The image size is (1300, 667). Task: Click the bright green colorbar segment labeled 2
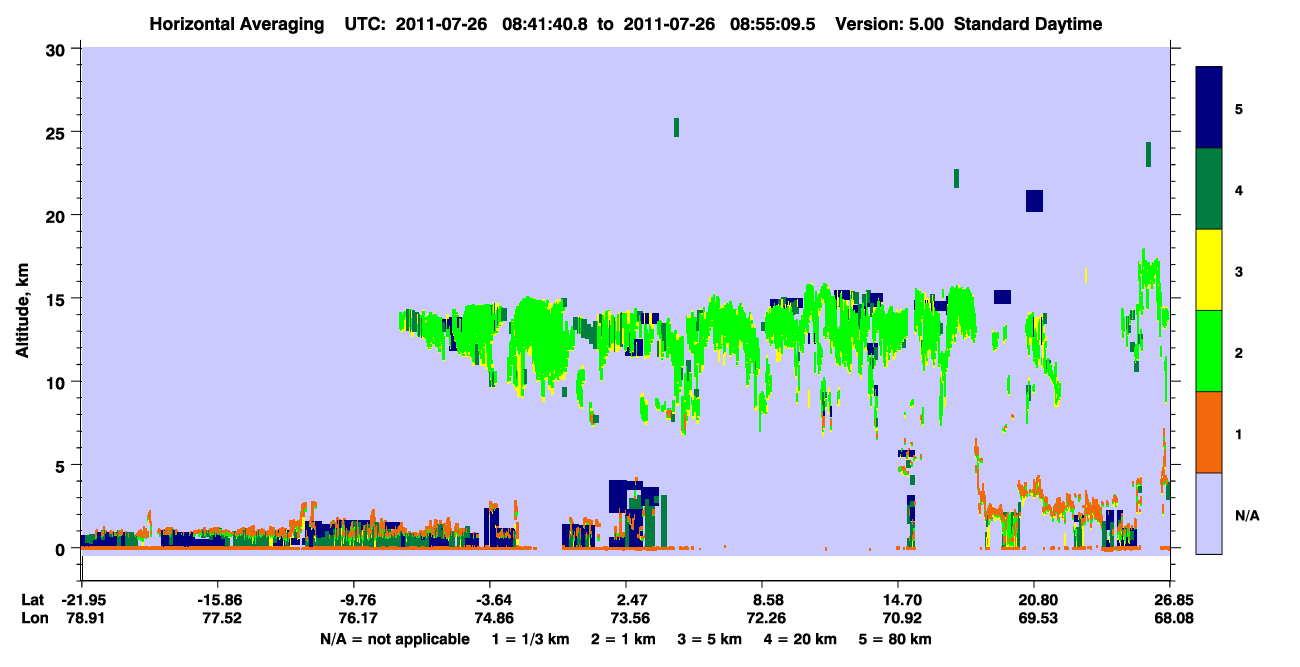(1209, 351)
